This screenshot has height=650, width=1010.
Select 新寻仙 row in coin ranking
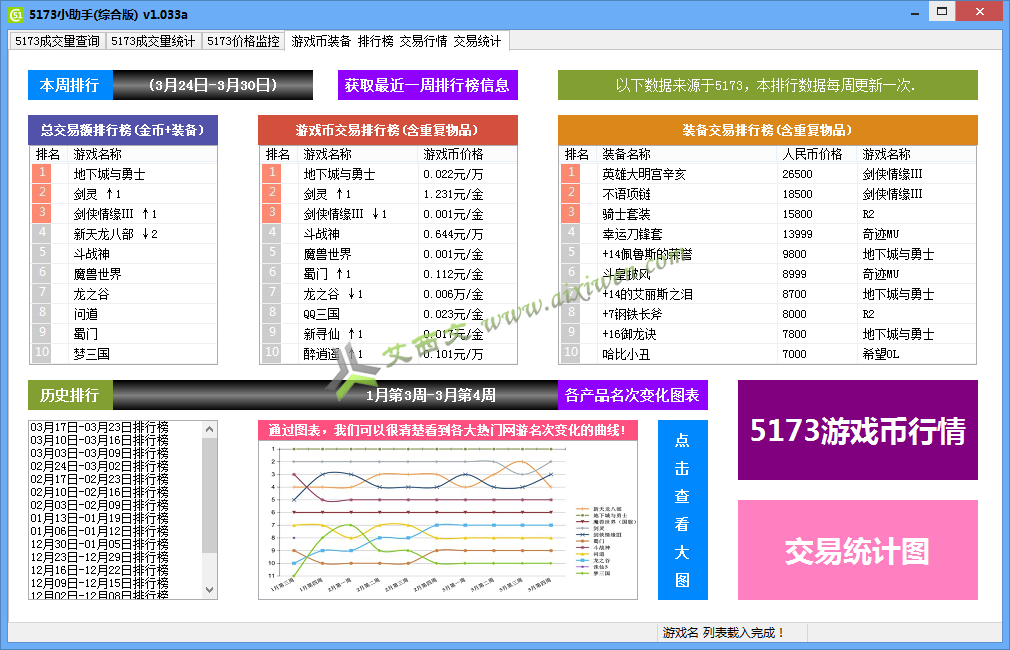388,334
